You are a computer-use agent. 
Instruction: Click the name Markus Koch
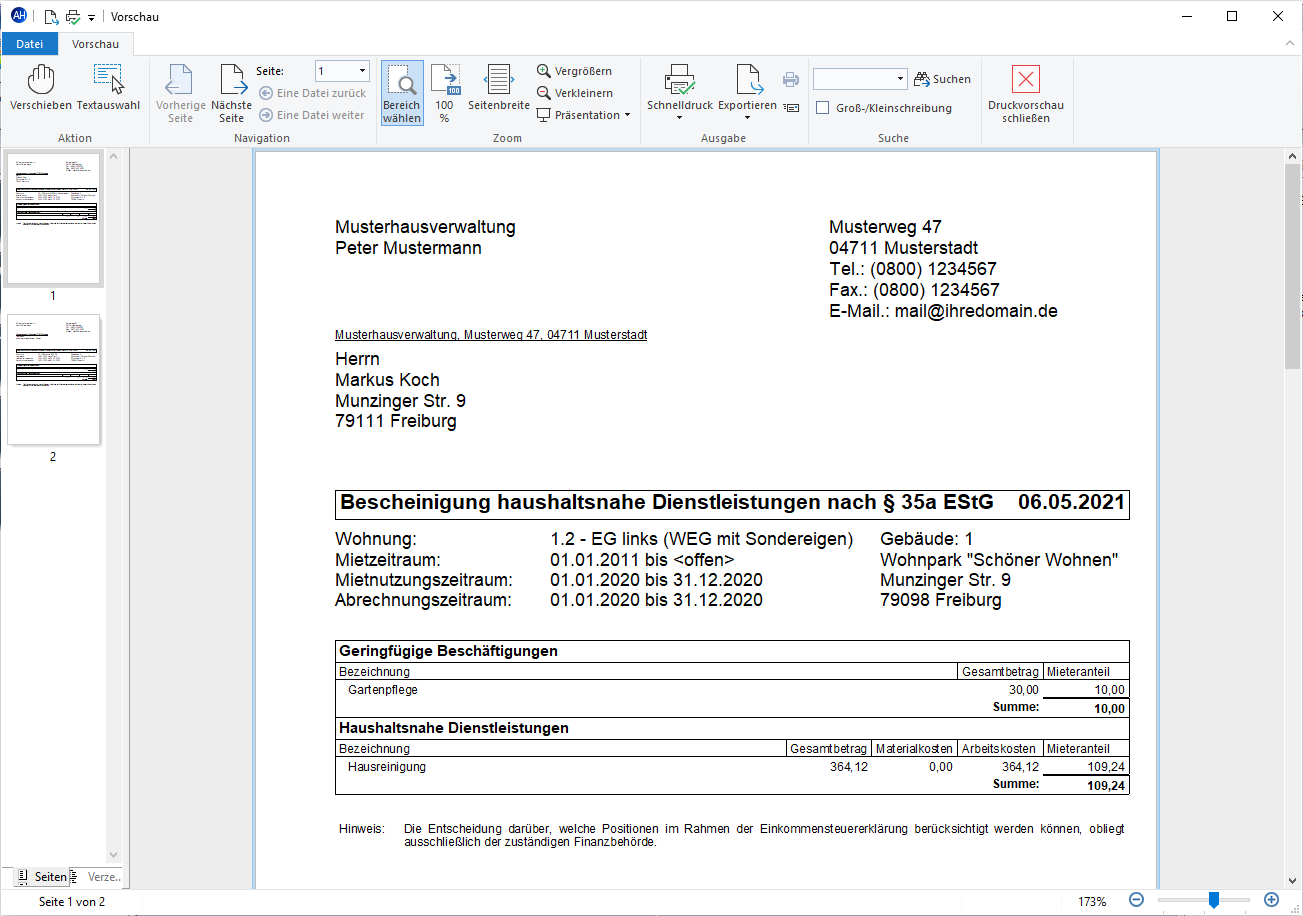coord(387,380)
